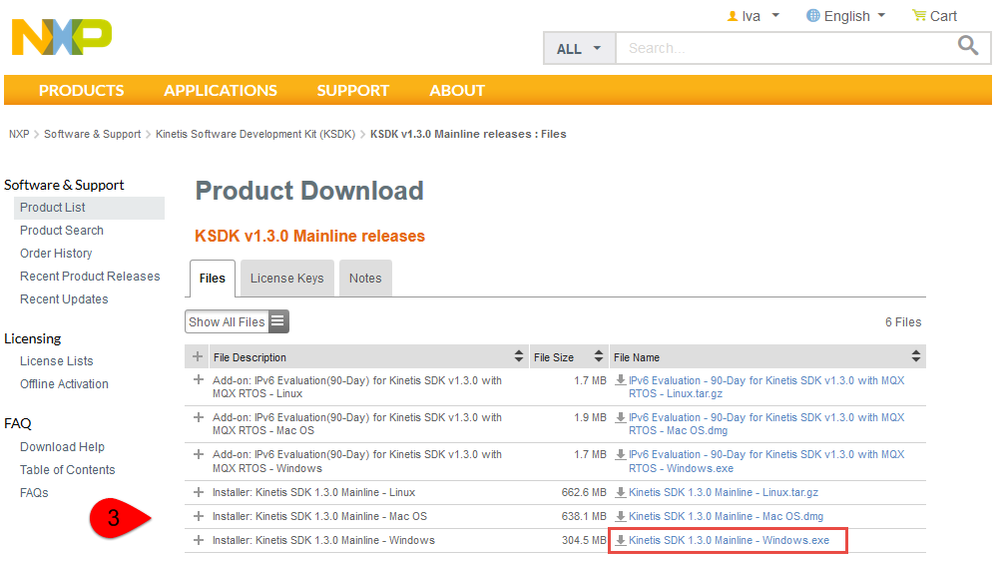Open the ABOUT menu
Screen dimensions: 999x576
coord(457,90)
